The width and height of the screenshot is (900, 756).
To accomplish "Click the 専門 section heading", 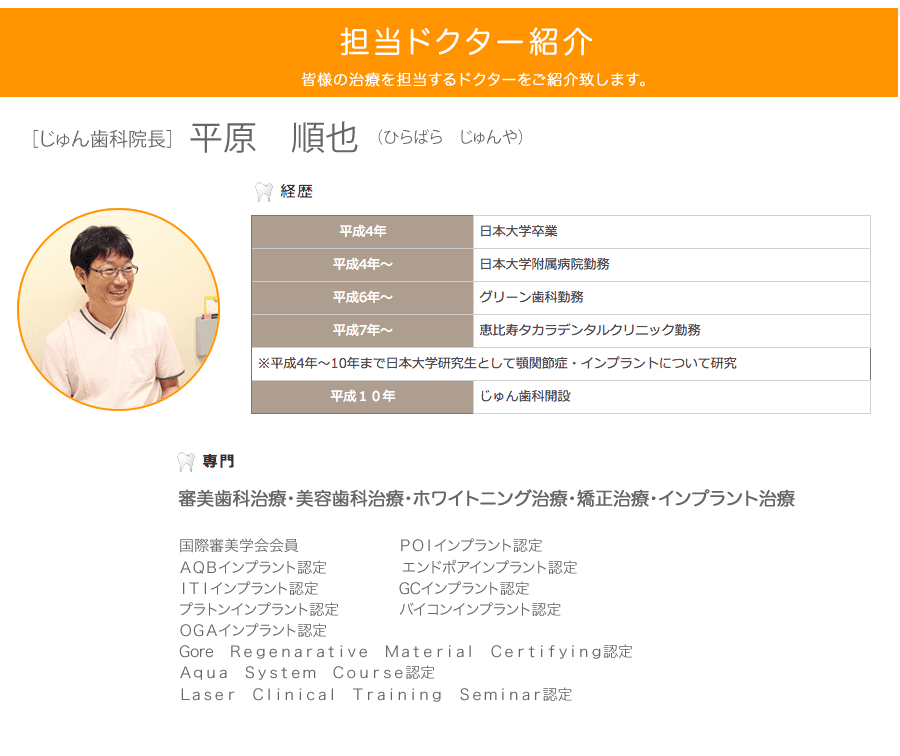I will click(x=218, y=462).
